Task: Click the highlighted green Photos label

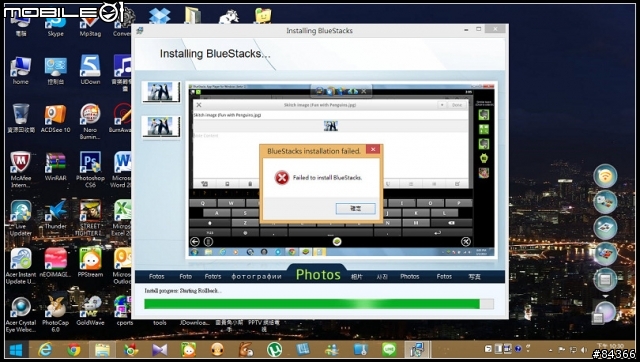Action: tap(318, 275)
